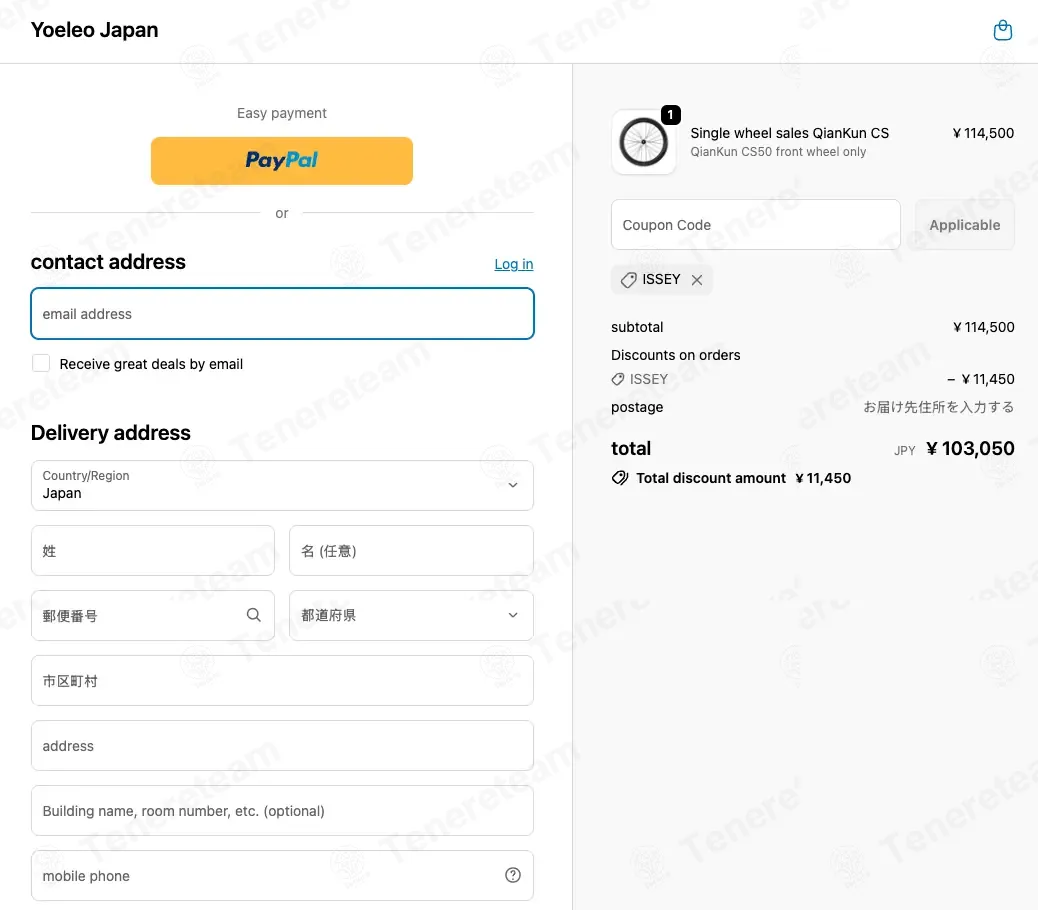Expand the 都道府県 prefecture dropdown
This screenshot has width=1038, height=910.
[411, 615]
